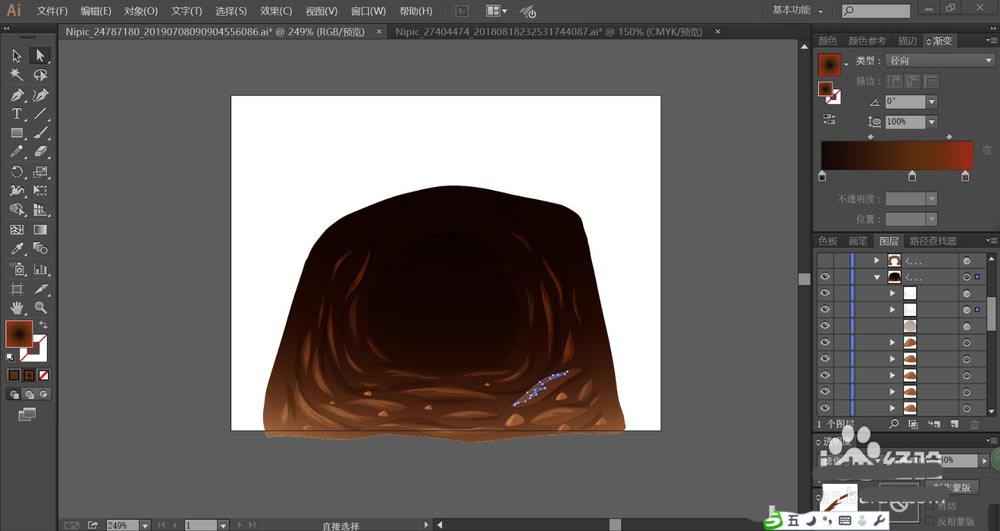Select the Artboard tool
This screenshot has width=1000, height=531.
coord(17,289)
